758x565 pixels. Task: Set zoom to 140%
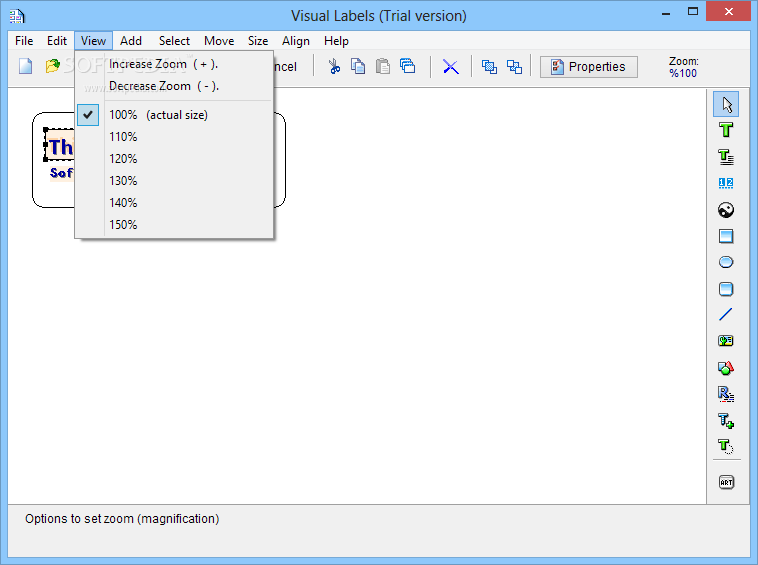click(x=174, y=203)
